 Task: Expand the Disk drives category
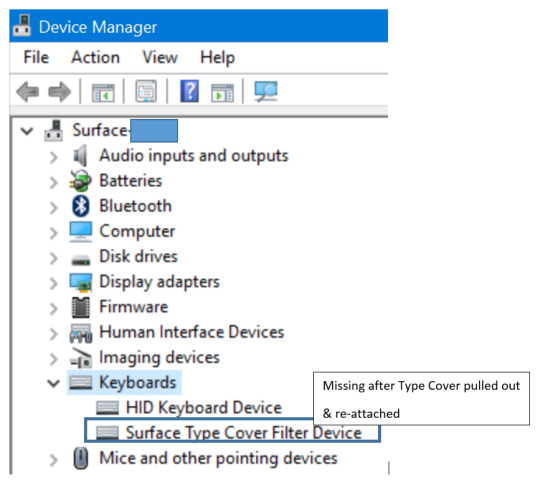pyautogui.click(x=54, y=258)
